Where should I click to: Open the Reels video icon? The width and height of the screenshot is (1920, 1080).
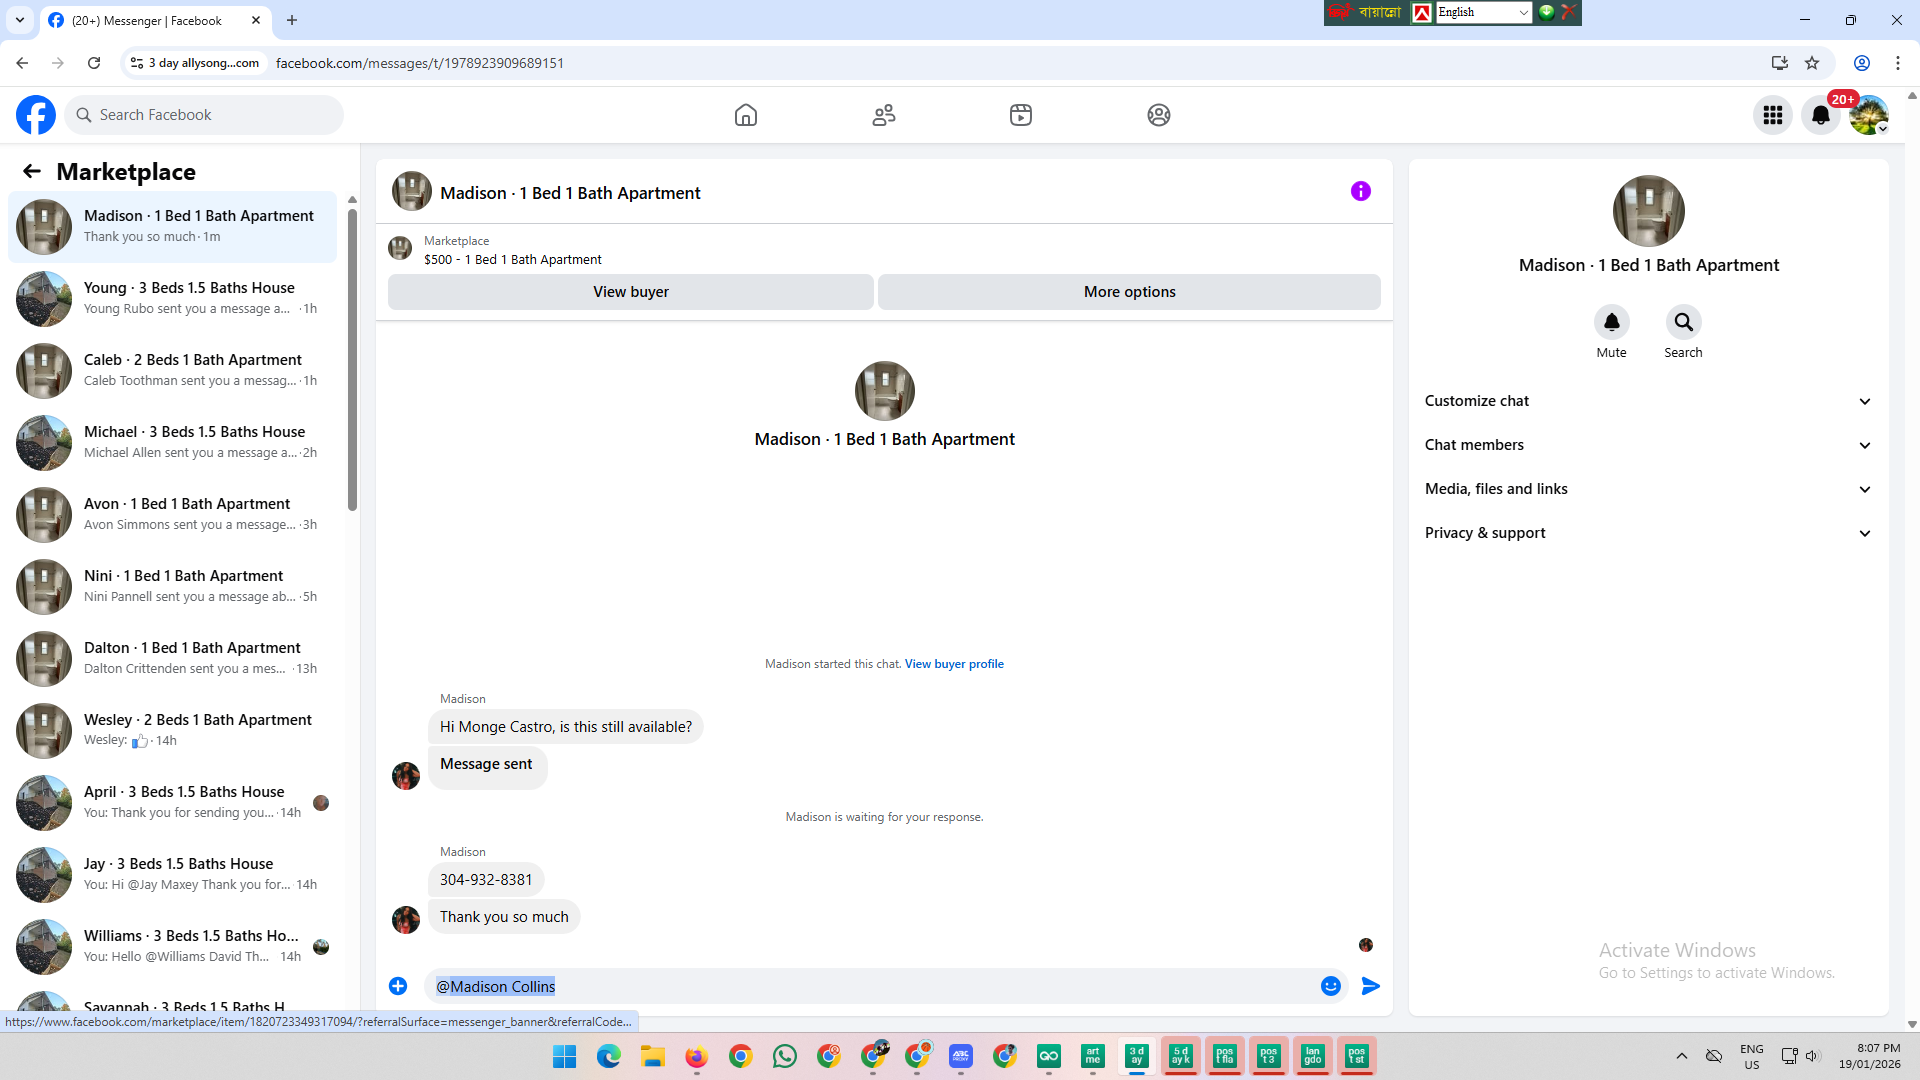tap(1020, 115)
